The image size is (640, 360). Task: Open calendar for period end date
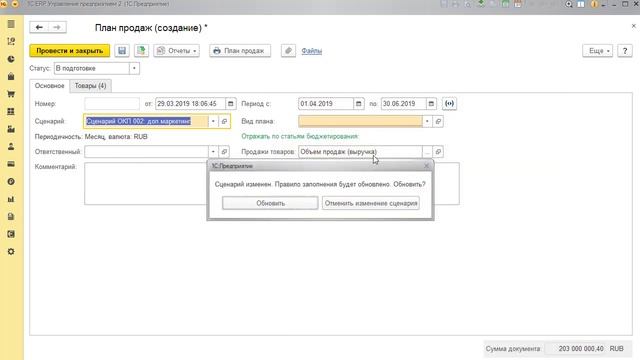coord(431,104)
